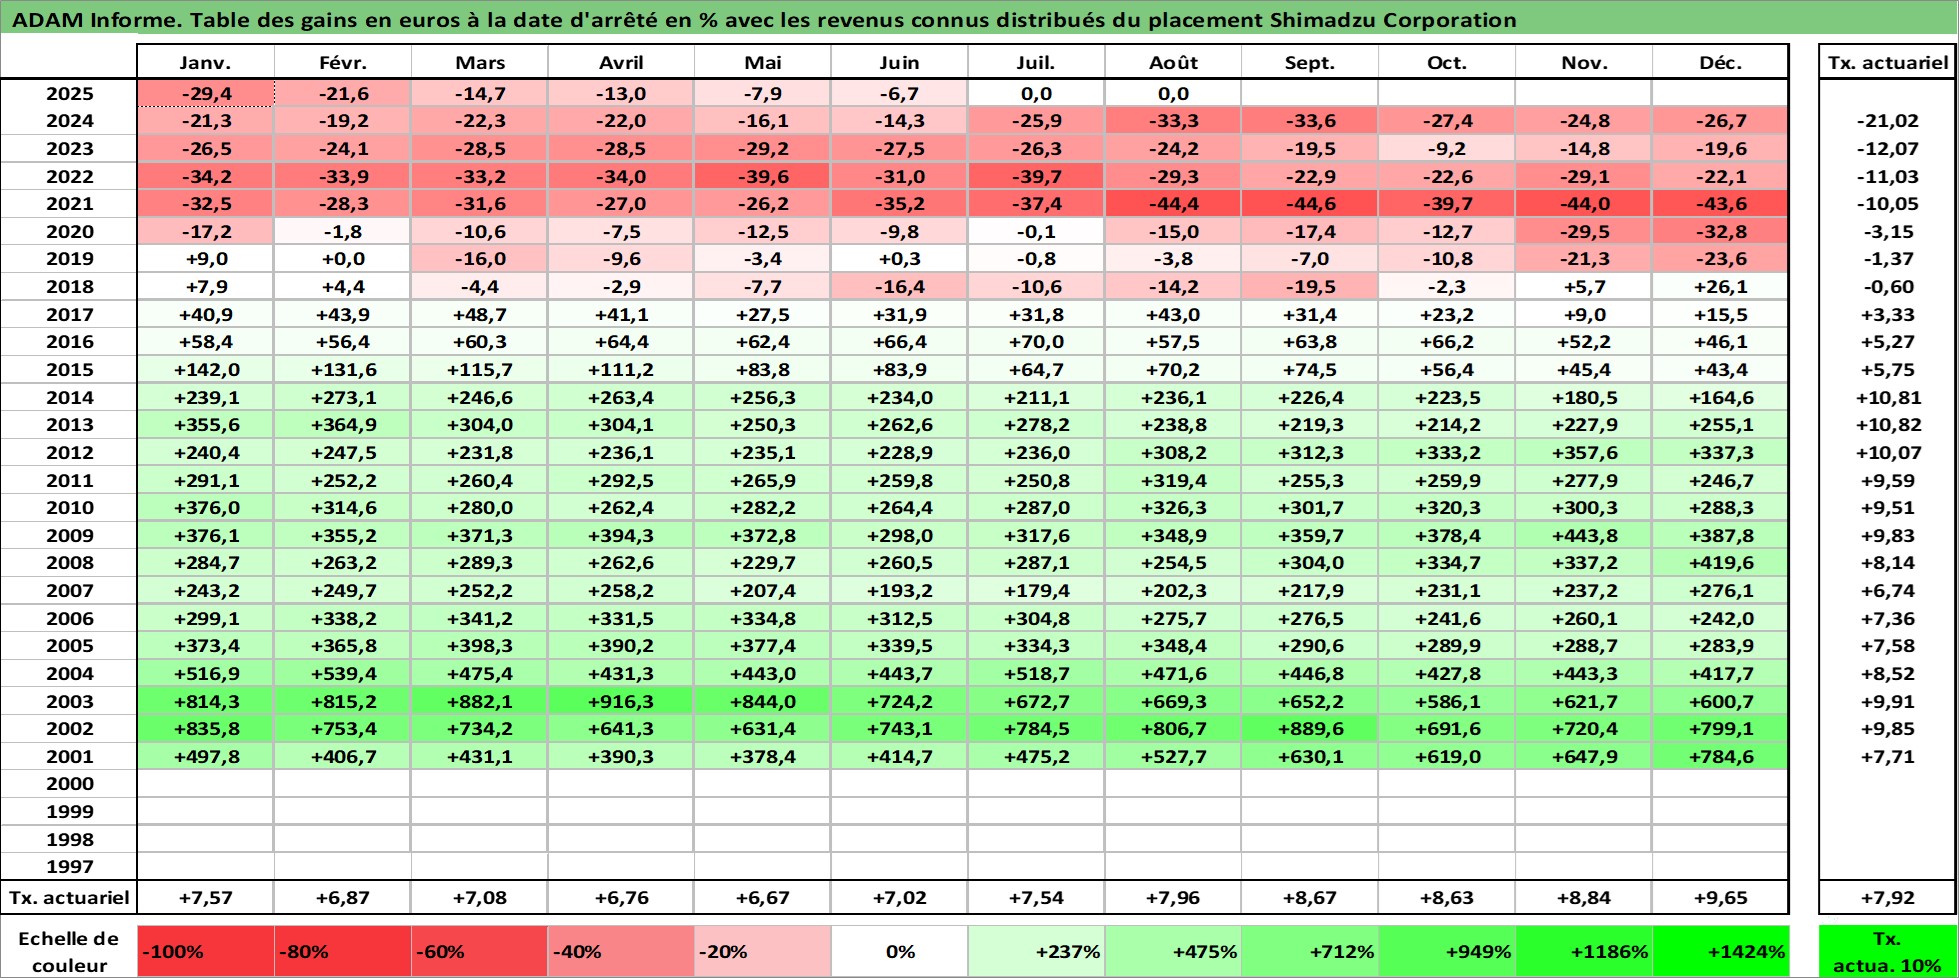This screenshot has width=1959, height=978.
Task: Select the +7,57 bottom rate under Janv.
Action: coord(205,897)
